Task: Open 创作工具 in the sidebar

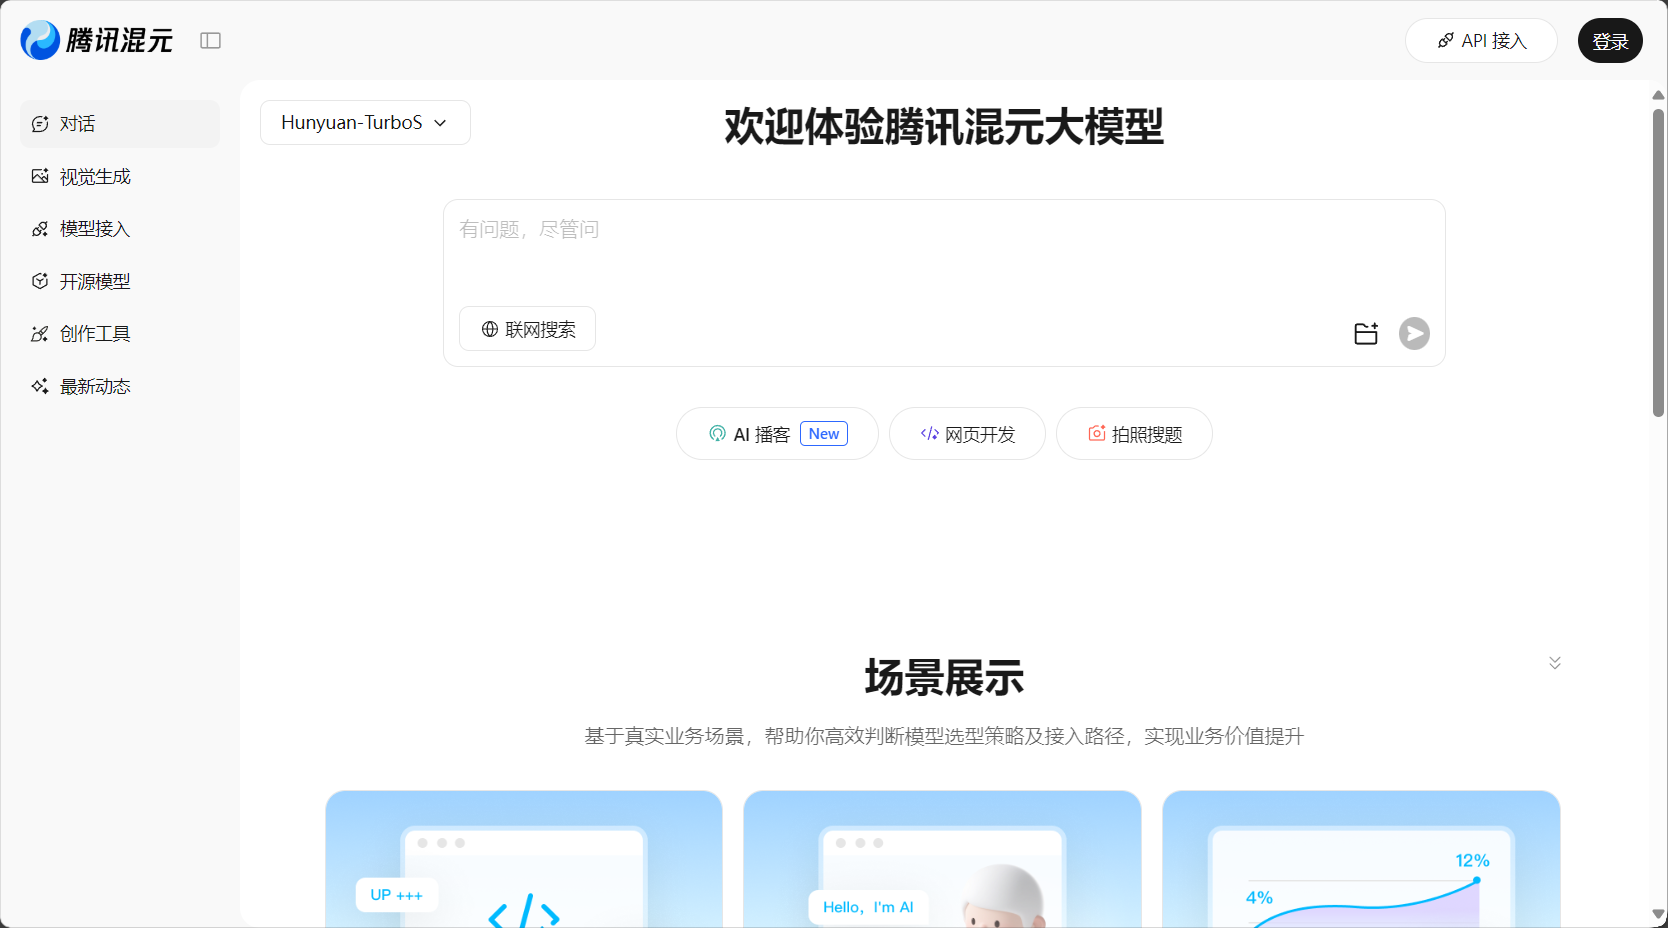Action: pos(120,334)
